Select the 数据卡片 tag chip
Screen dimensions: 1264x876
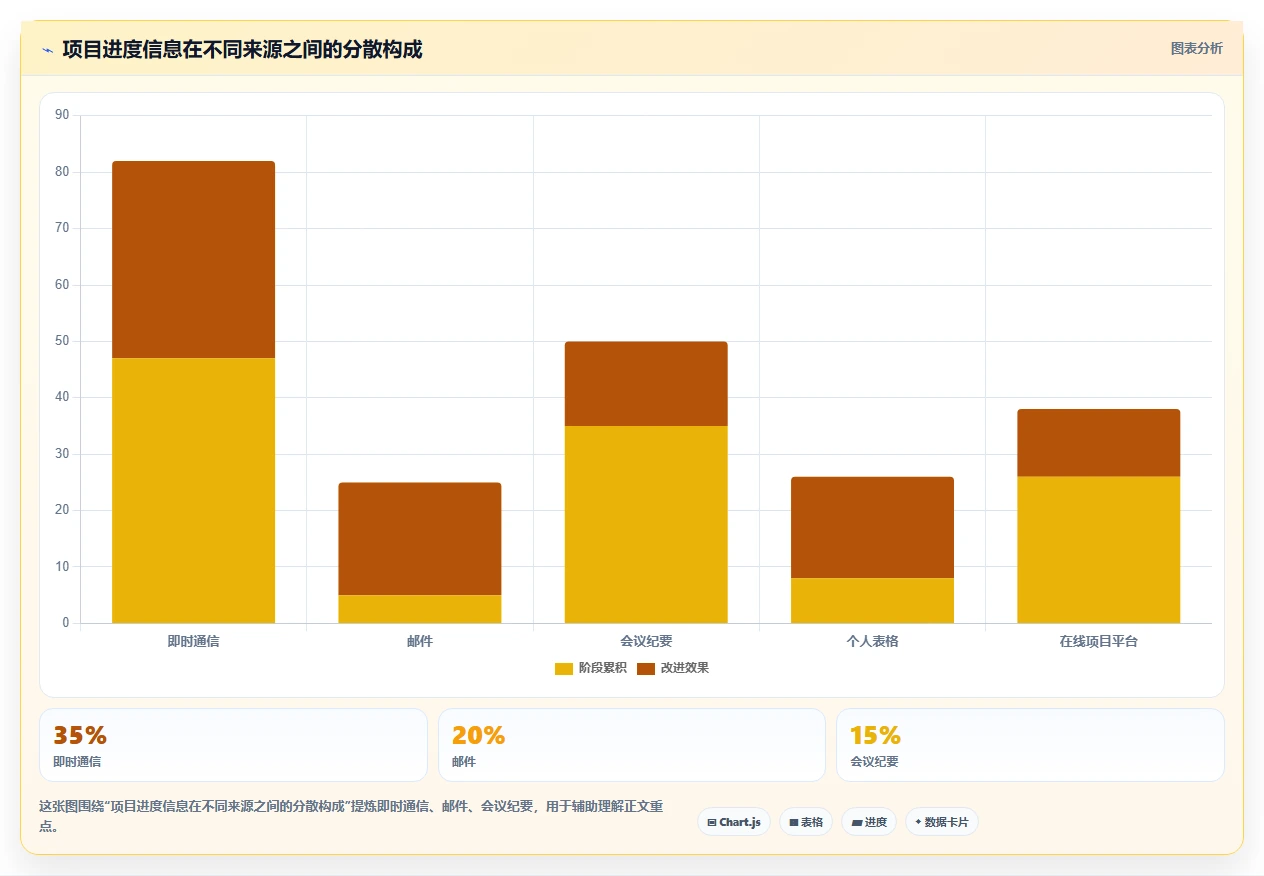[942, 822]
